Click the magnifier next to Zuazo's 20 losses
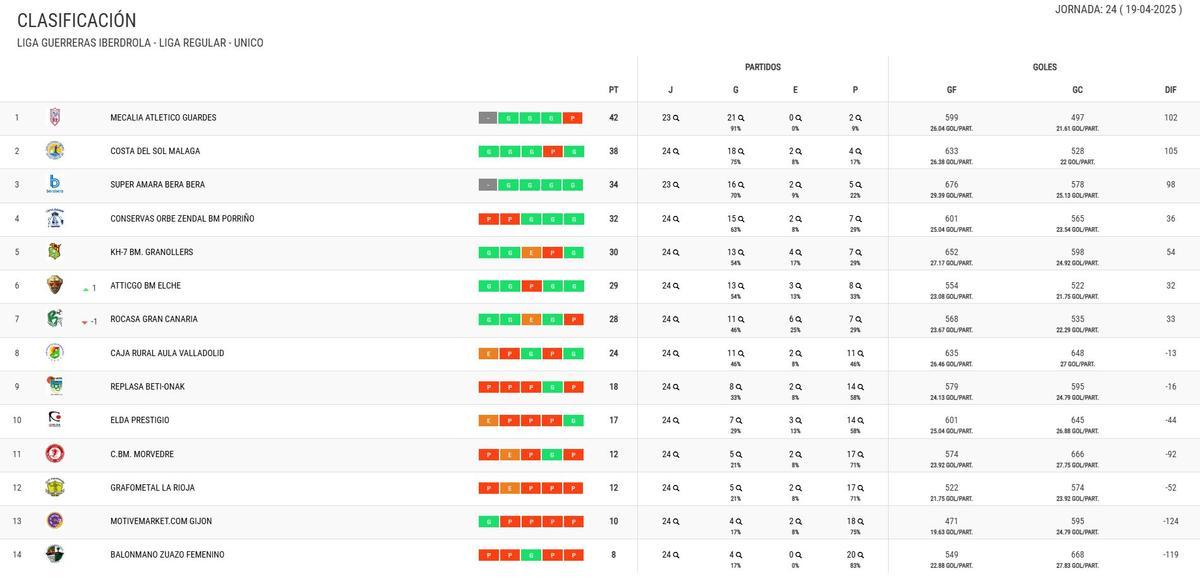 [x=858, y=555]
